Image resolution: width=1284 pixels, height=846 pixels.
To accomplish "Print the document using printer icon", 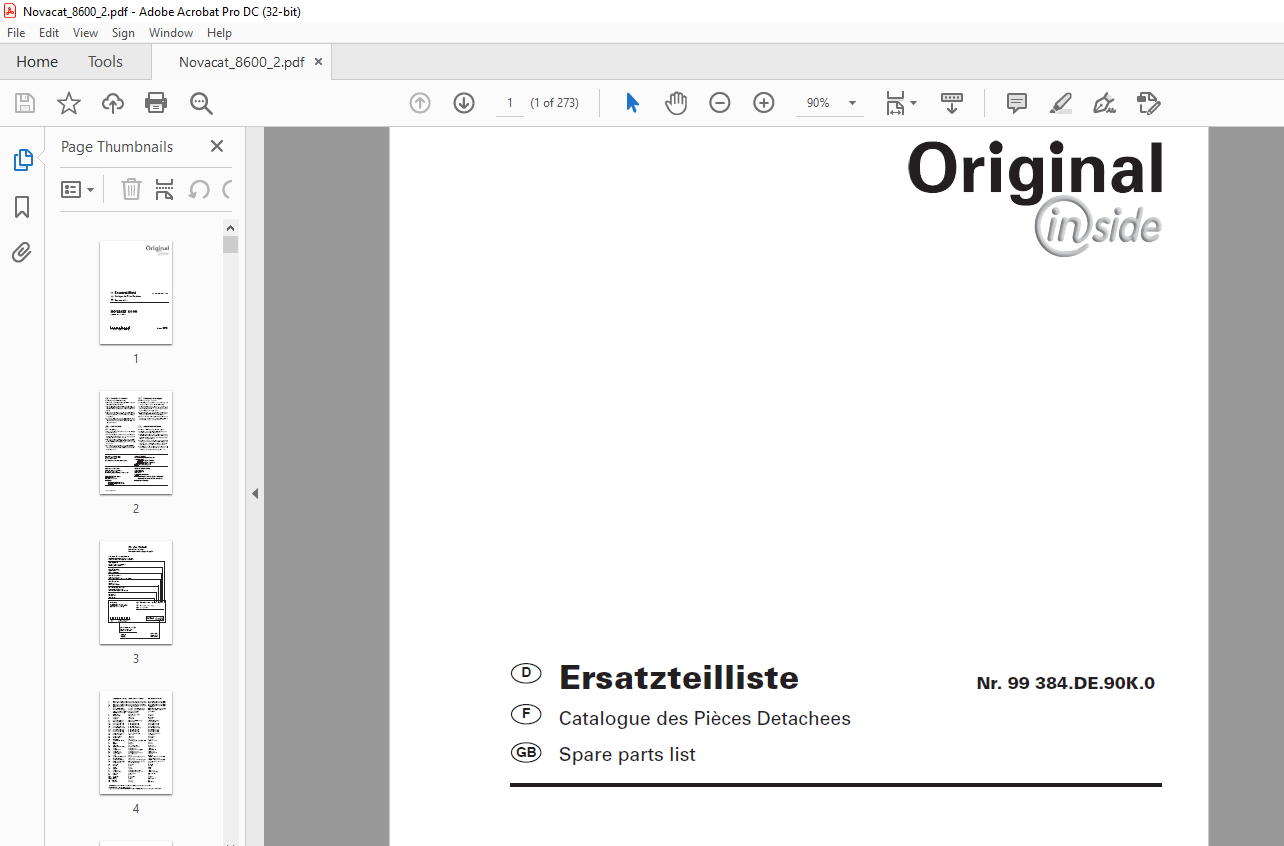I will point(156,103).
